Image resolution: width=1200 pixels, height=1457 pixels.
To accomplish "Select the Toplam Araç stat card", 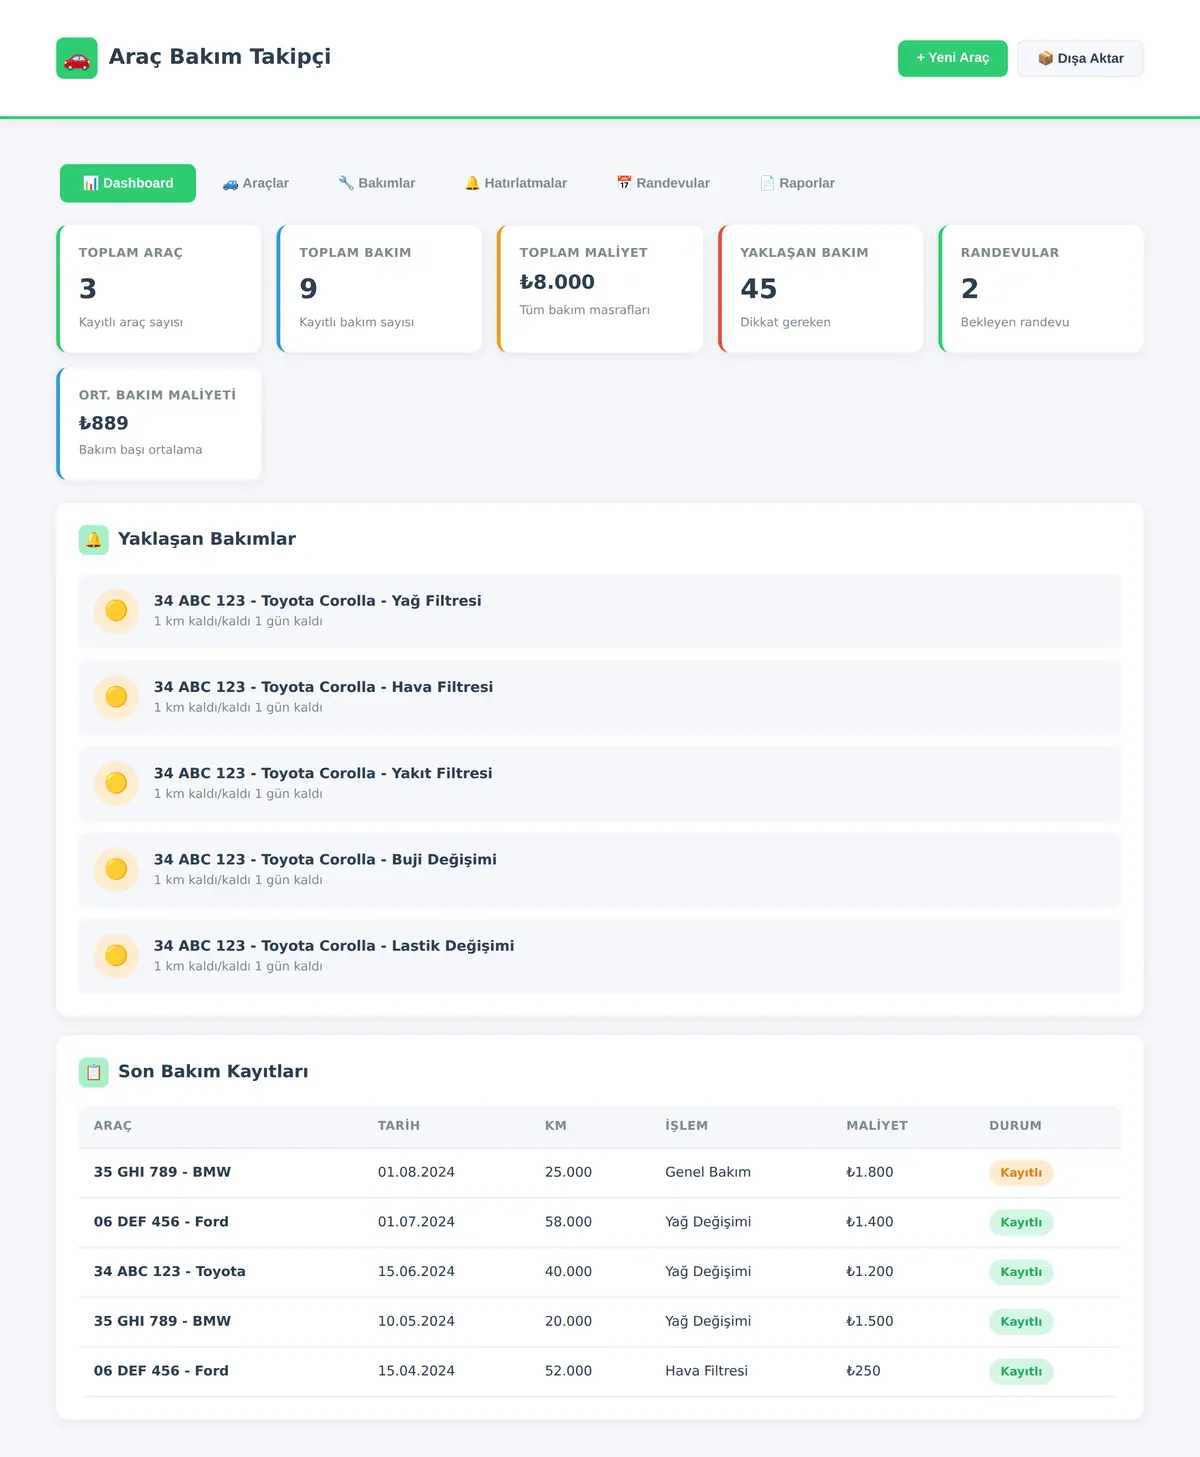I will click(x=159, y=288).
